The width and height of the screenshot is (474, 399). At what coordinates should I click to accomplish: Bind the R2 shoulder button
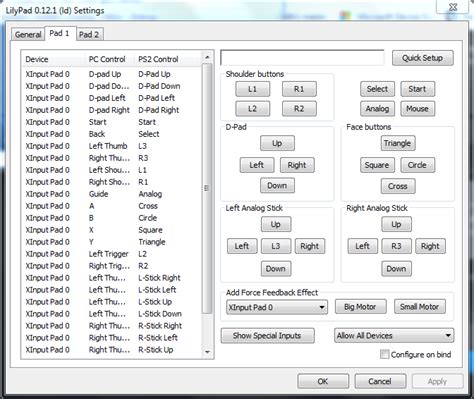click(299, 109)
